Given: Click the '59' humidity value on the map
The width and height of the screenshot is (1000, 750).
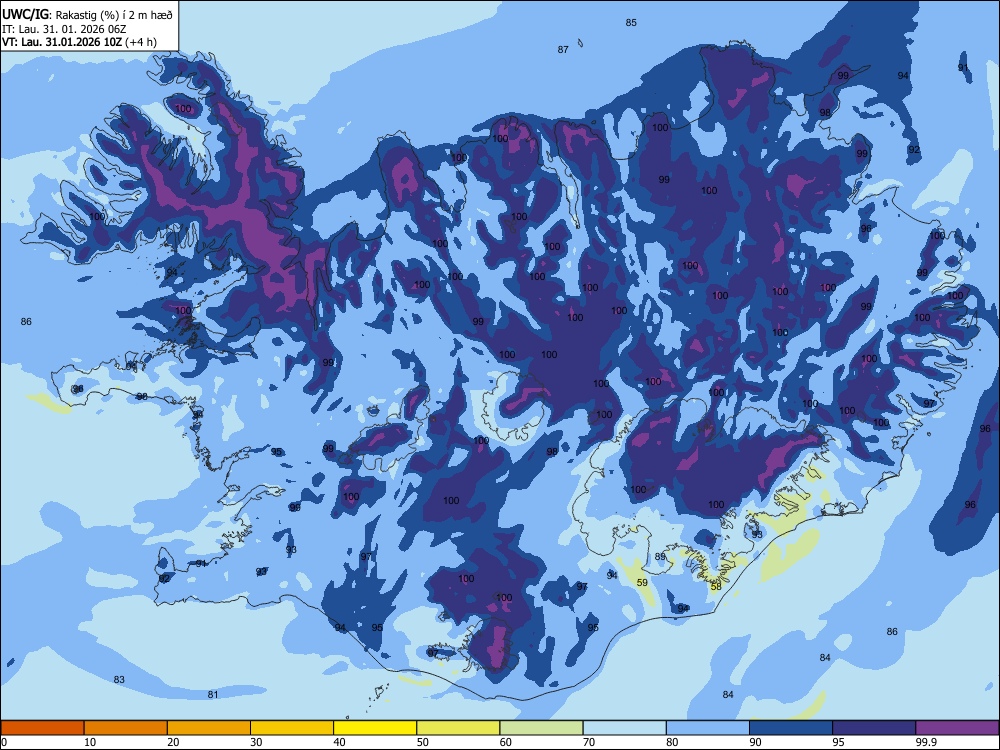Looking at the screenshot, I should coord(642,583).
